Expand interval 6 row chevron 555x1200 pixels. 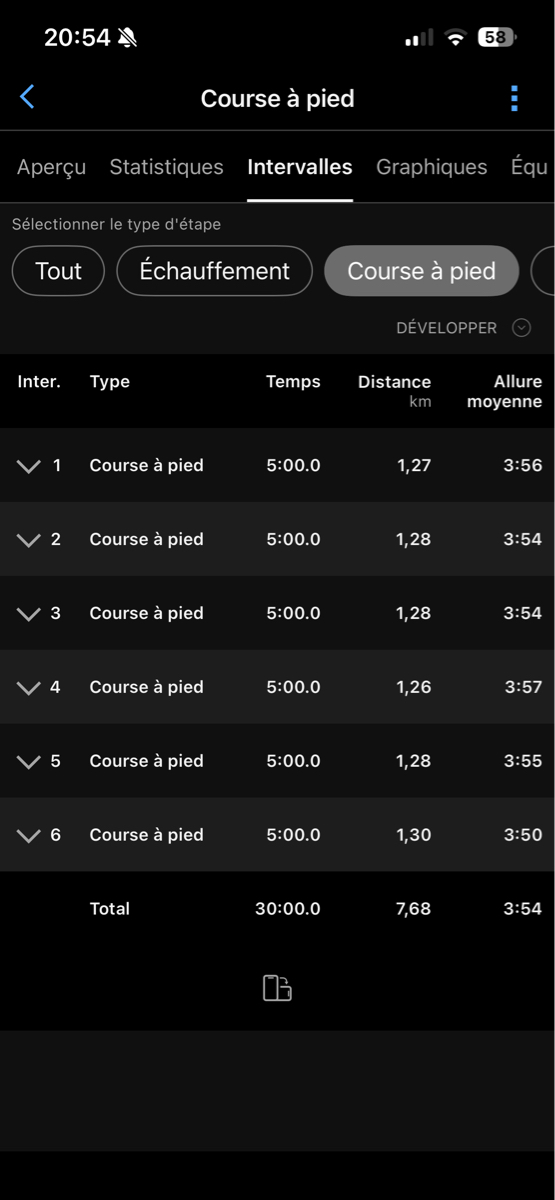click(29, 836)
